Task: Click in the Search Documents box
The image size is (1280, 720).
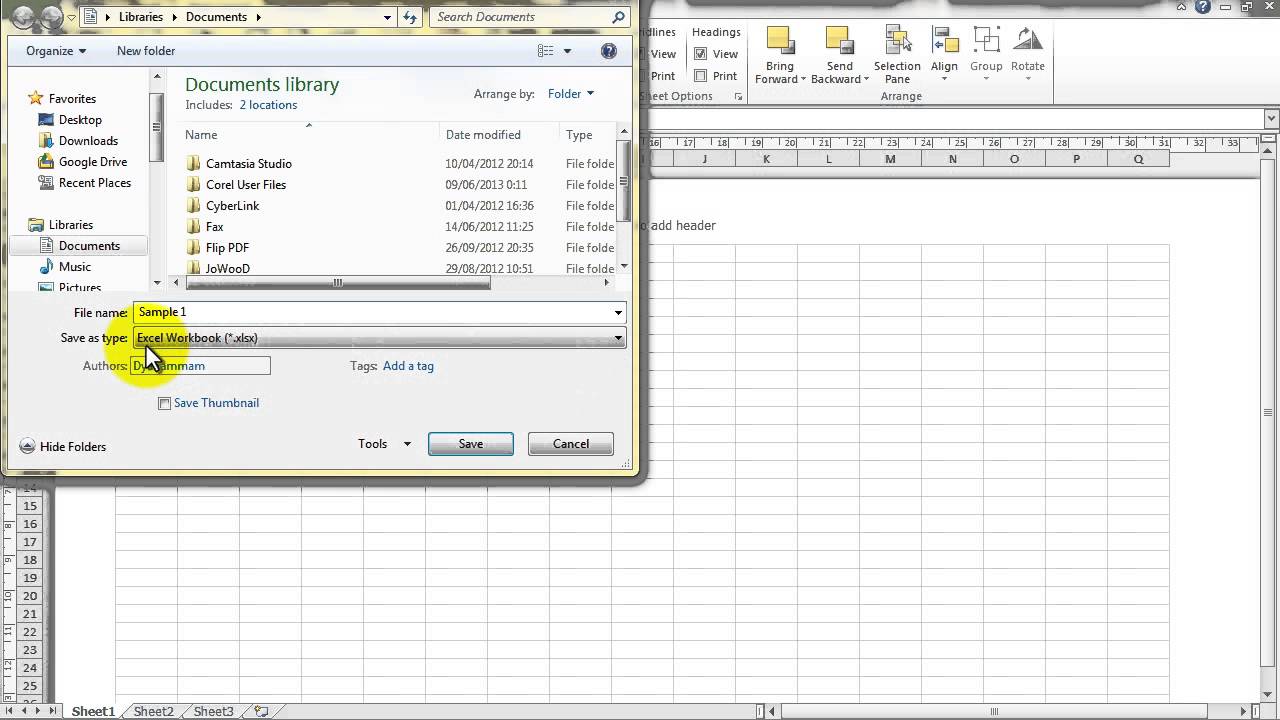Action: (x=520, y=17)
